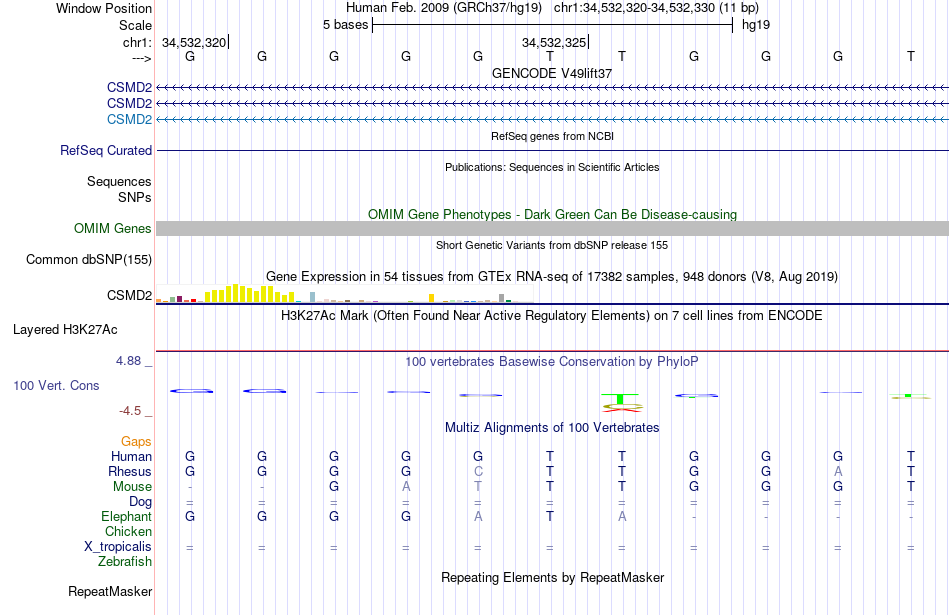
Task: Click the 34,532,325 position marker
Action: coord(554,42)
